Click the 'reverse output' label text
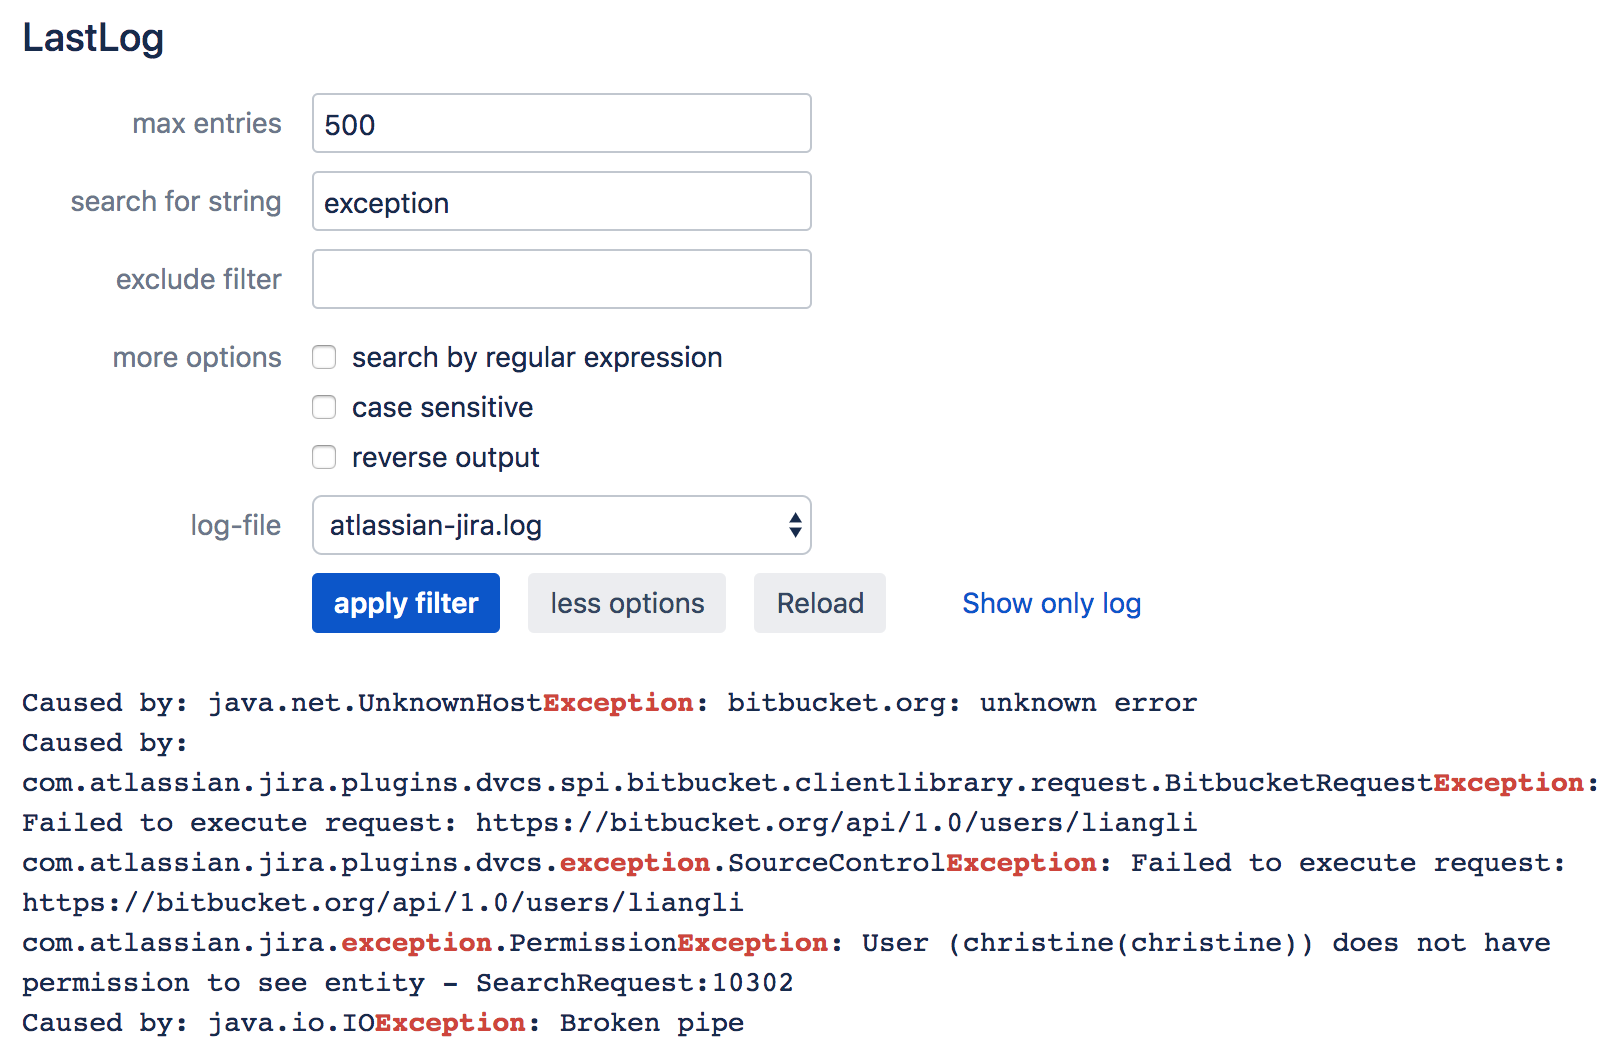 click(445, 457)
